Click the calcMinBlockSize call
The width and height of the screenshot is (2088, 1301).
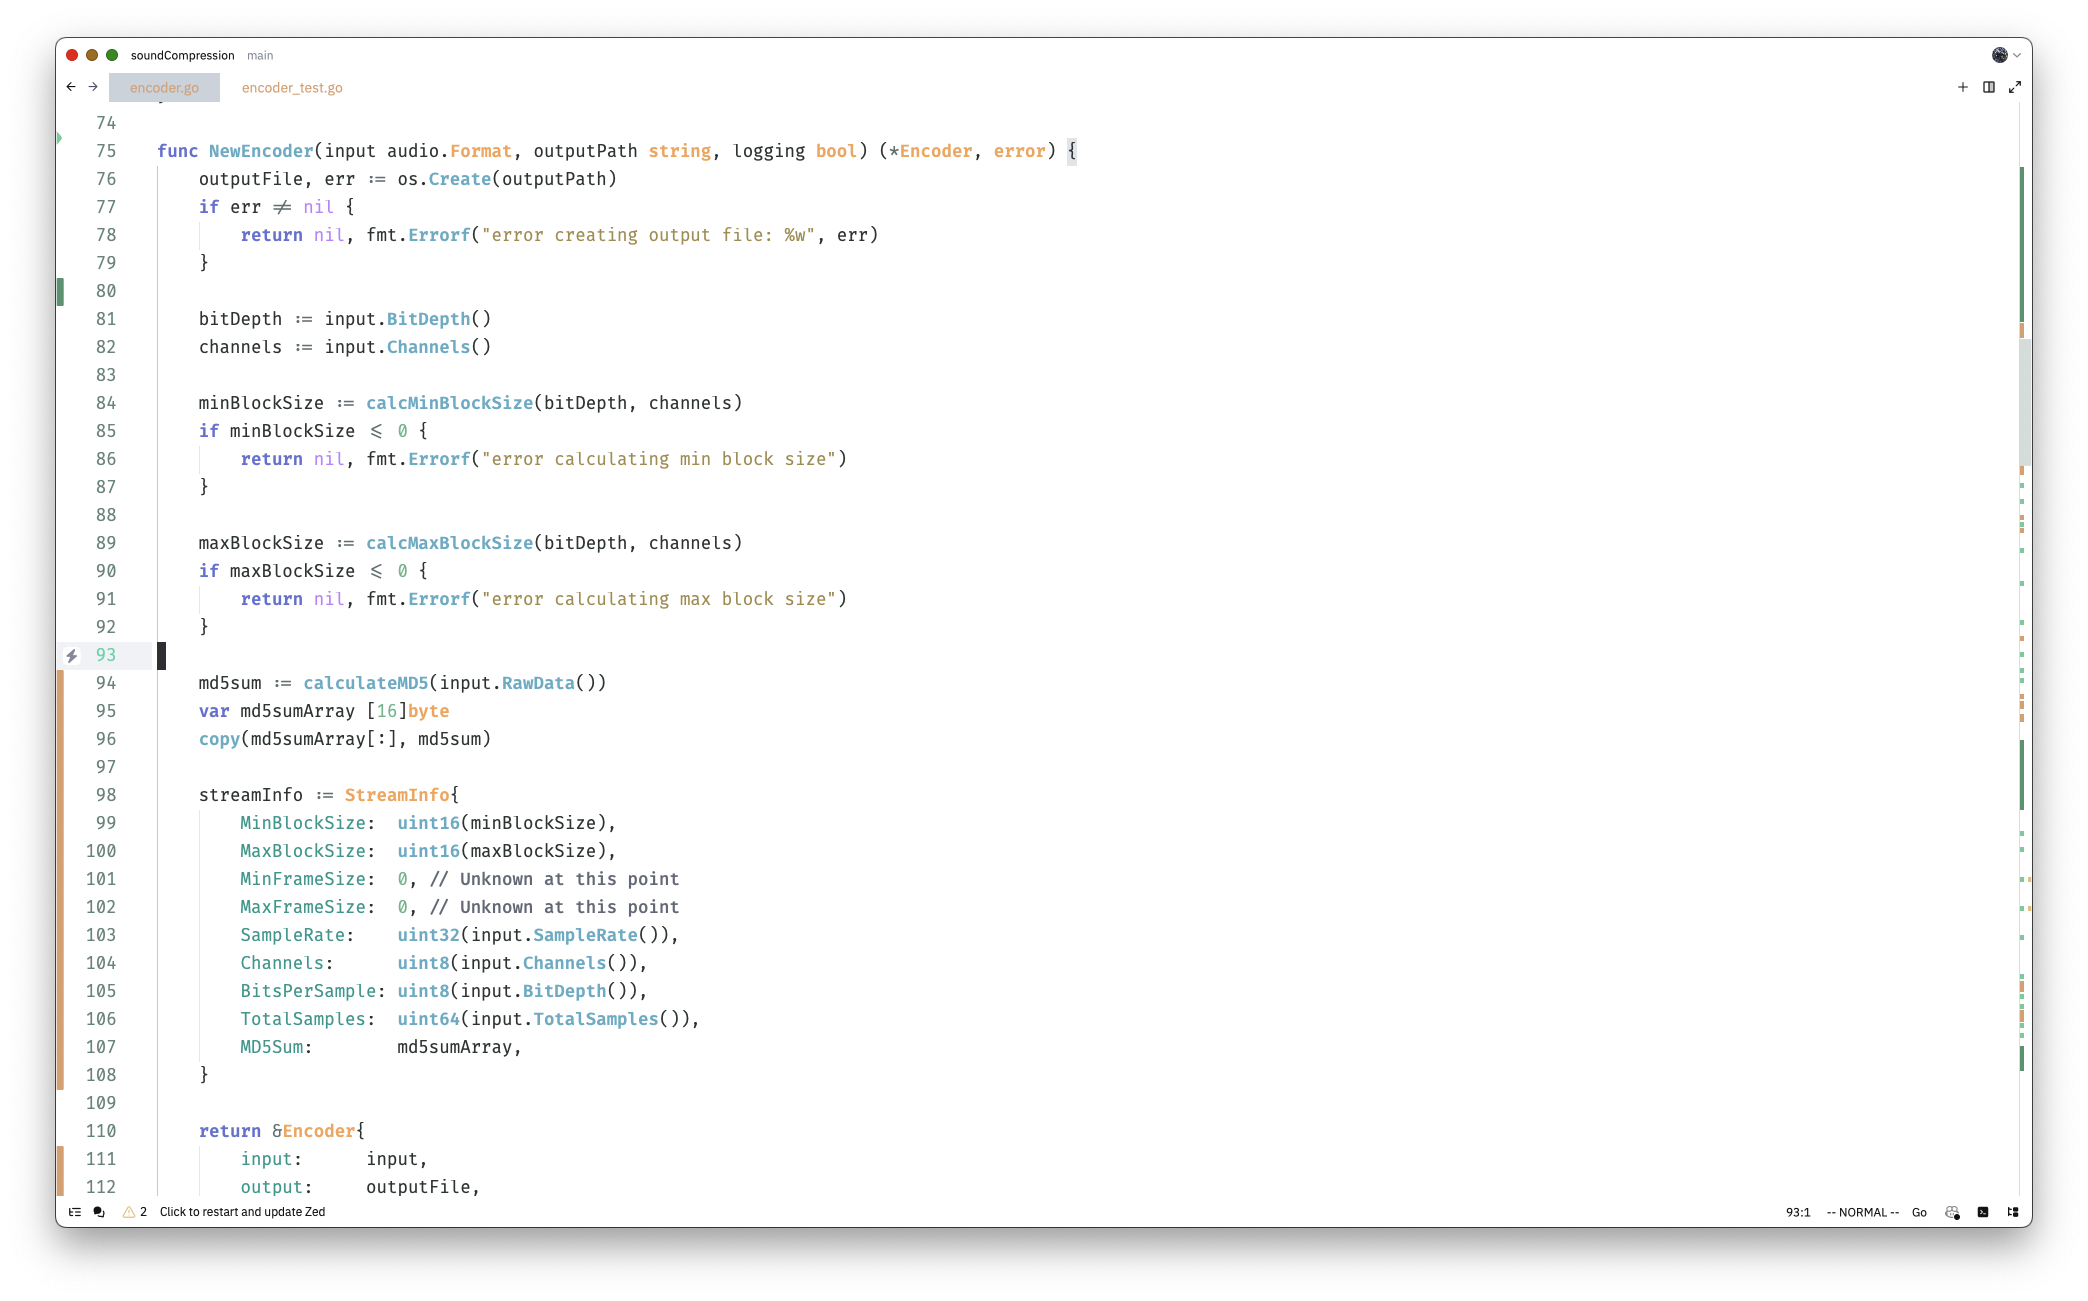449,403
